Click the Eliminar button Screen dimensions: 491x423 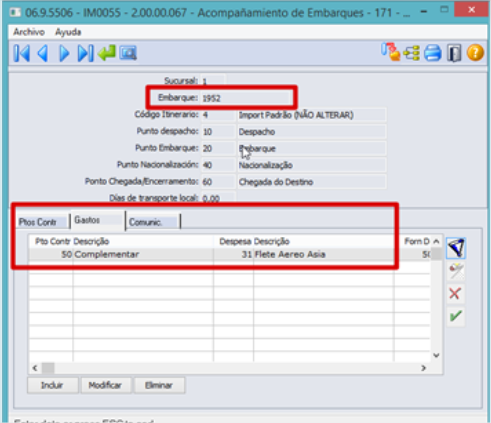(x=159, y=385)
